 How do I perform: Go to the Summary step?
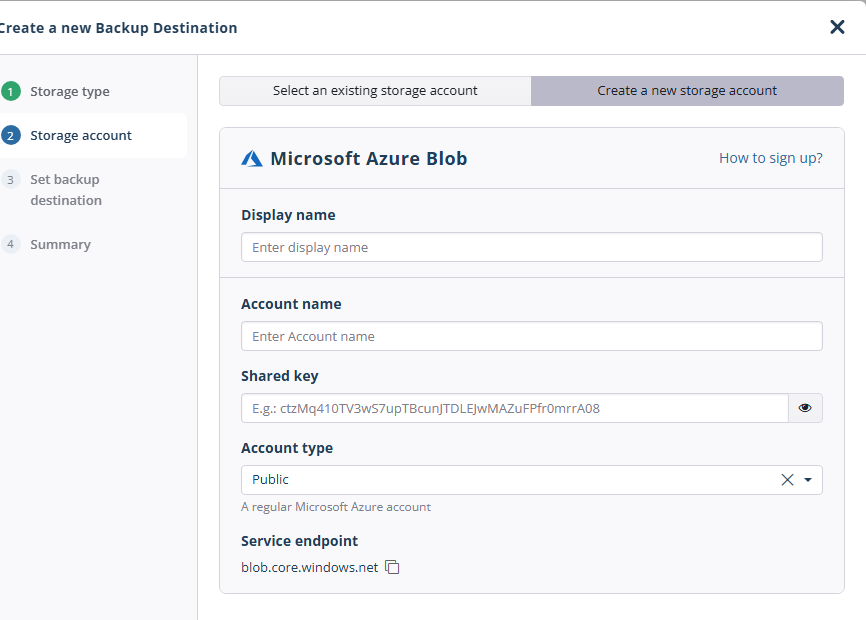click(x=60, y=245)
